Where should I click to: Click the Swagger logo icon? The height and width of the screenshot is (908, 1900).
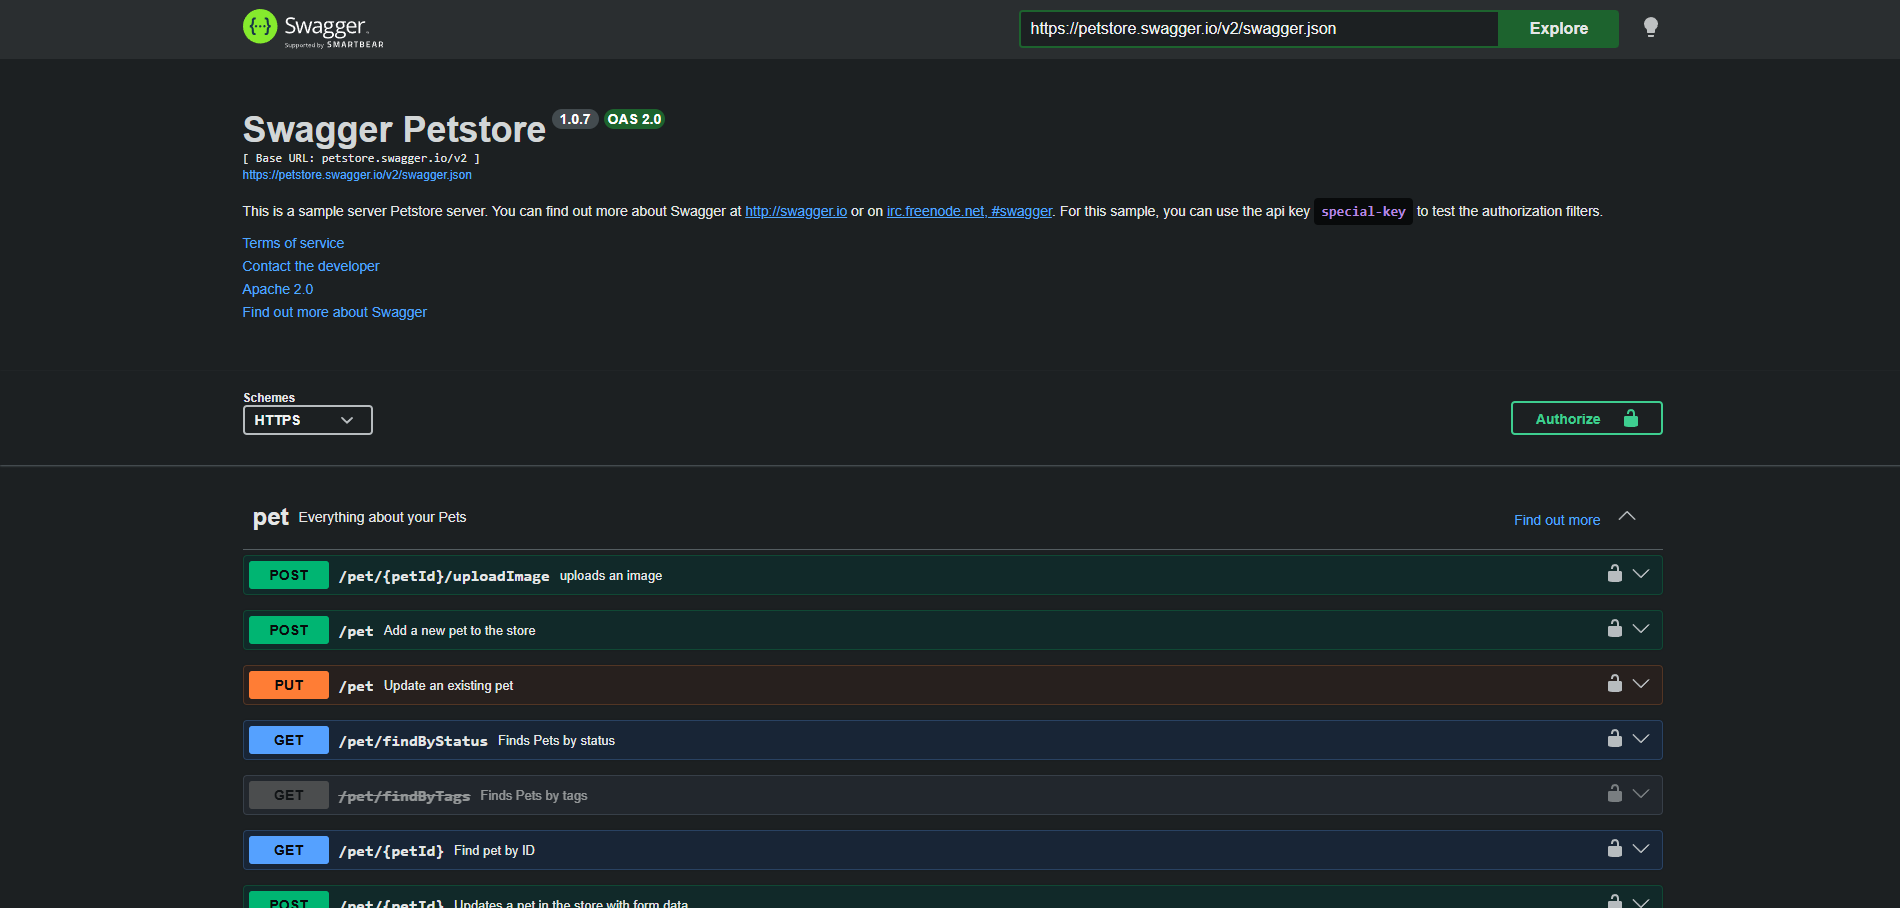(259, 27)
